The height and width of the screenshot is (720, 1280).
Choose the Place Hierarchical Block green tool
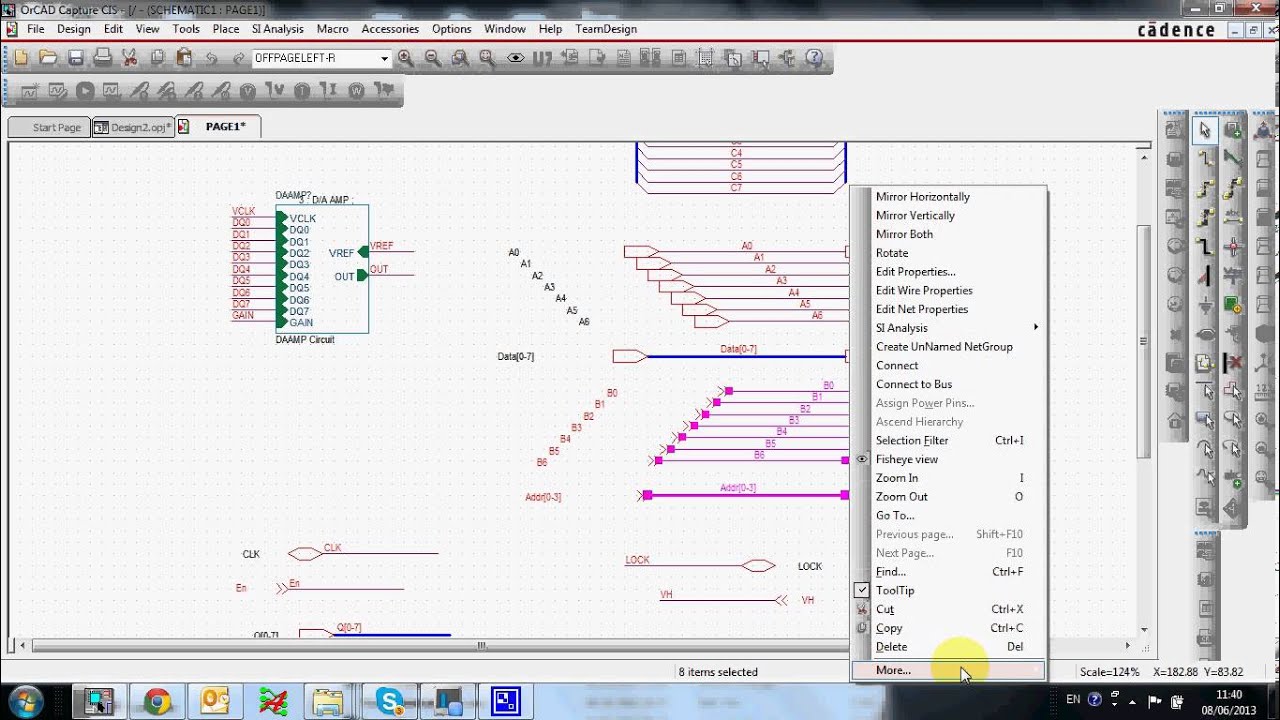tap(1233, 303)
